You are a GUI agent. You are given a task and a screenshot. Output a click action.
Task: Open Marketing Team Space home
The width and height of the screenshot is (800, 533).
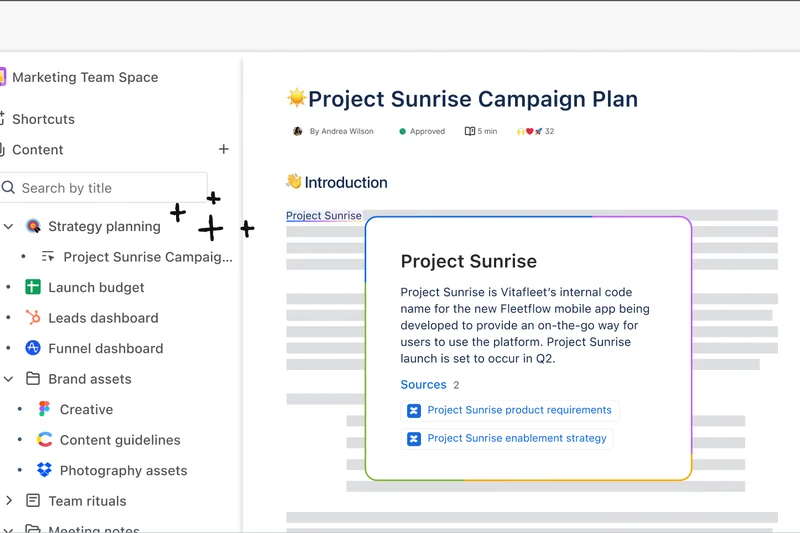(85, 77)
